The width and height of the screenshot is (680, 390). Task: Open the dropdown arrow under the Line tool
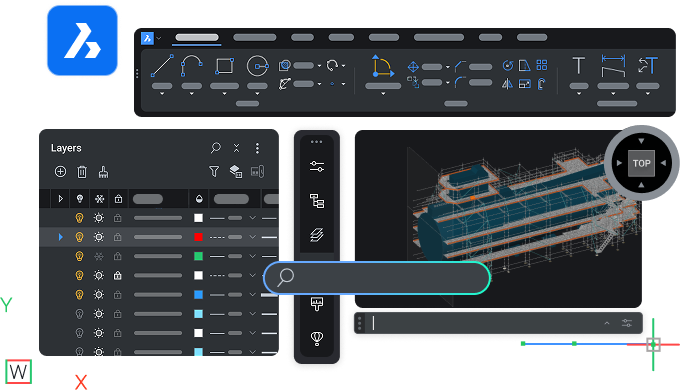162,94
